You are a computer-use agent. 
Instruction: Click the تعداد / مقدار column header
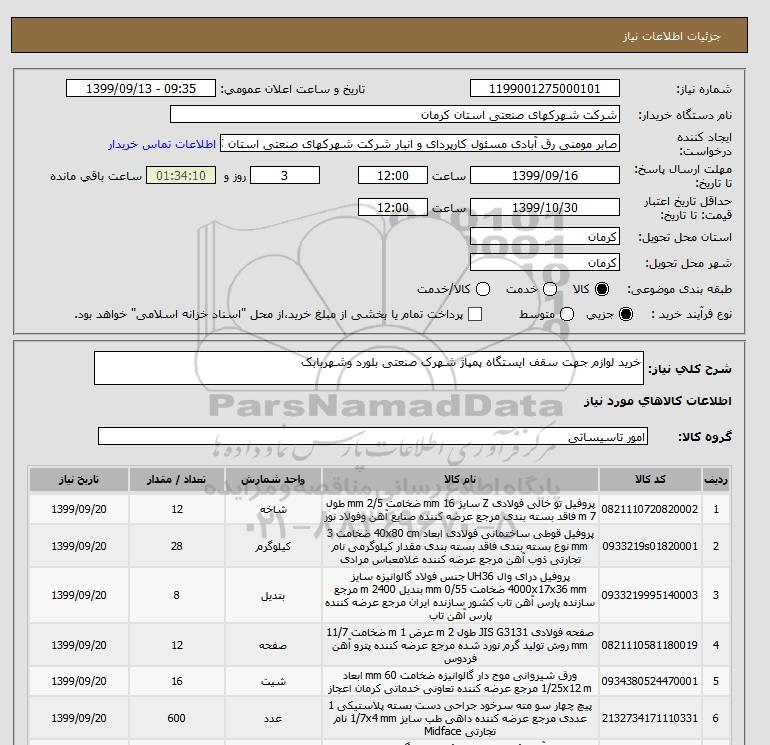tap(177, 479)
